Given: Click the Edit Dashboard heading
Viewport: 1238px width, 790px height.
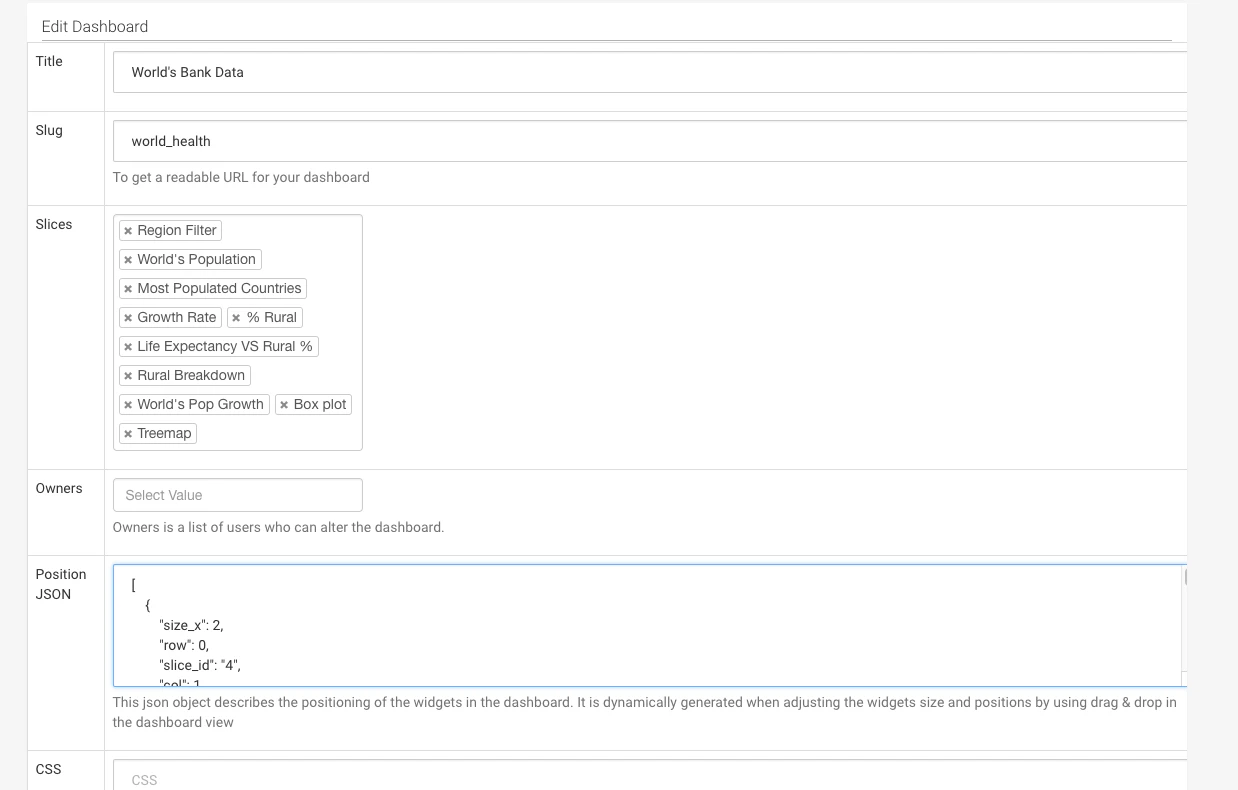Looking at the screenshot, I should pyautogui.click(x=95, y=27).
